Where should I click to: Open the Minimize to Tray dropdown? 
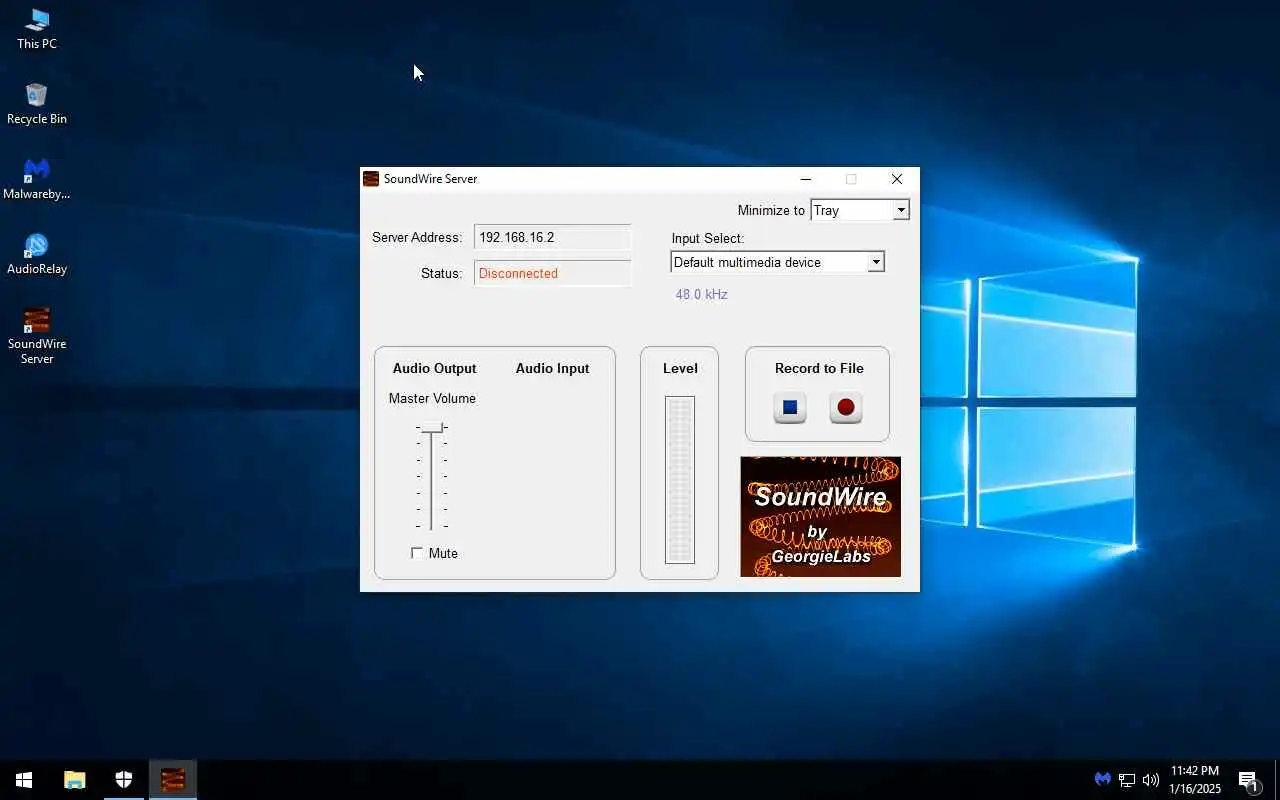point(860,210)
